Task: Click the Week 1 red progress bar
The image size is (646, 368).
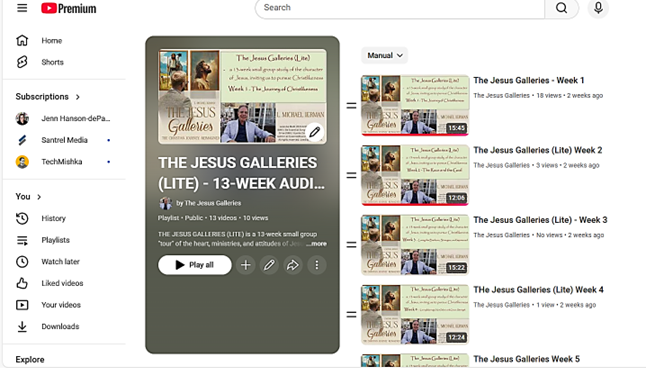Action: pos(415,134)
